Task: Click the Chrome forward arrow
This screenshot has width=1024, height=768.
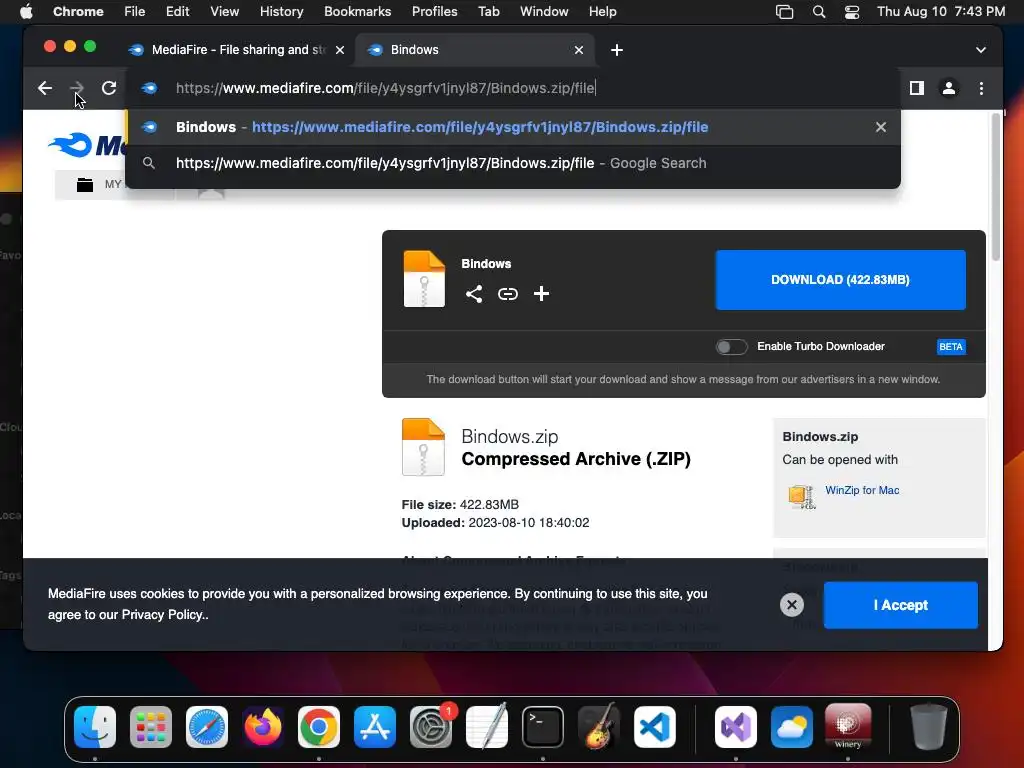Action: point(76,88)
